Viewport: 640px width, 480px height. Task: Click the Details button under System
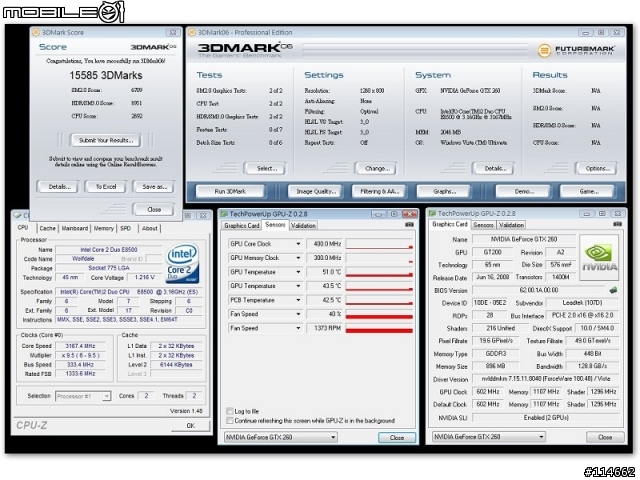click(x=495, y=168)
